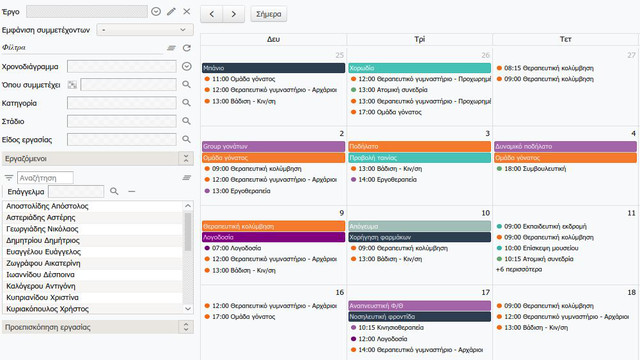
Task: Click the magnifier next to Είδος εργασίας
Action: pos(186,139)
